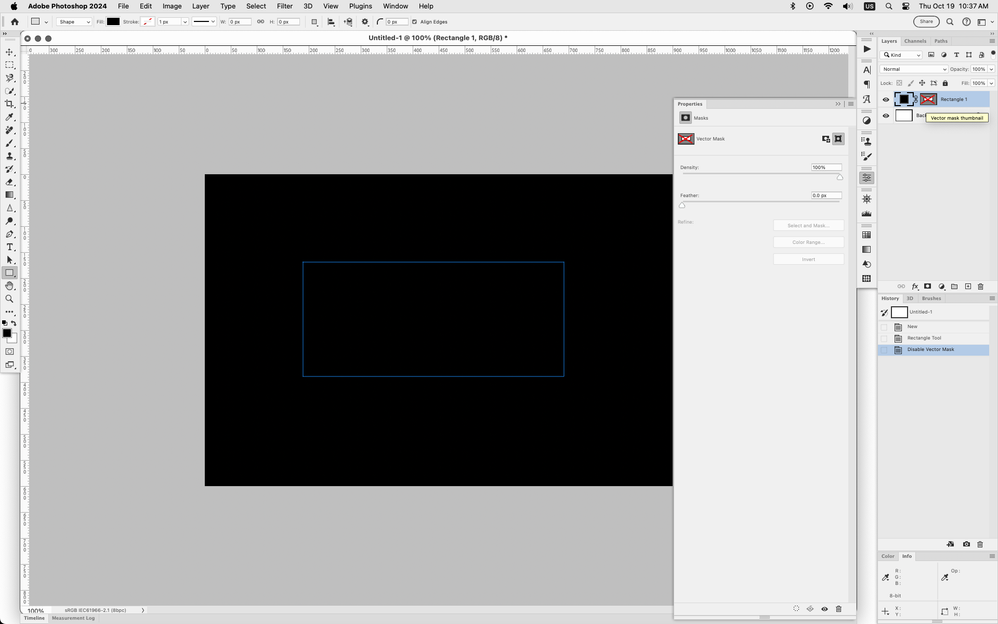Open the Paragraph panel icon

[x=866, y=84]
